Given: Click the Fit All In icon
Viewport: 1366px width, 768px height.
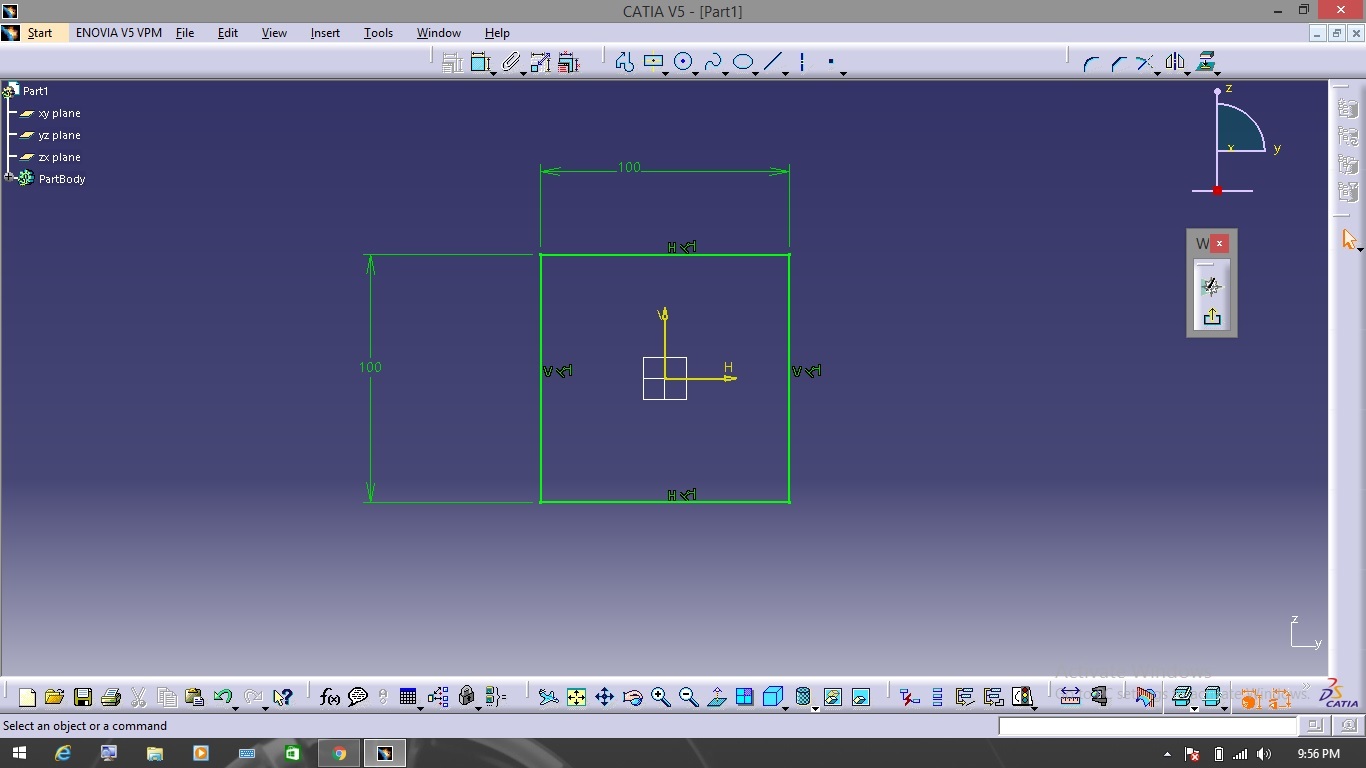Looking at the screenshot, I should [x=576, y=697].
